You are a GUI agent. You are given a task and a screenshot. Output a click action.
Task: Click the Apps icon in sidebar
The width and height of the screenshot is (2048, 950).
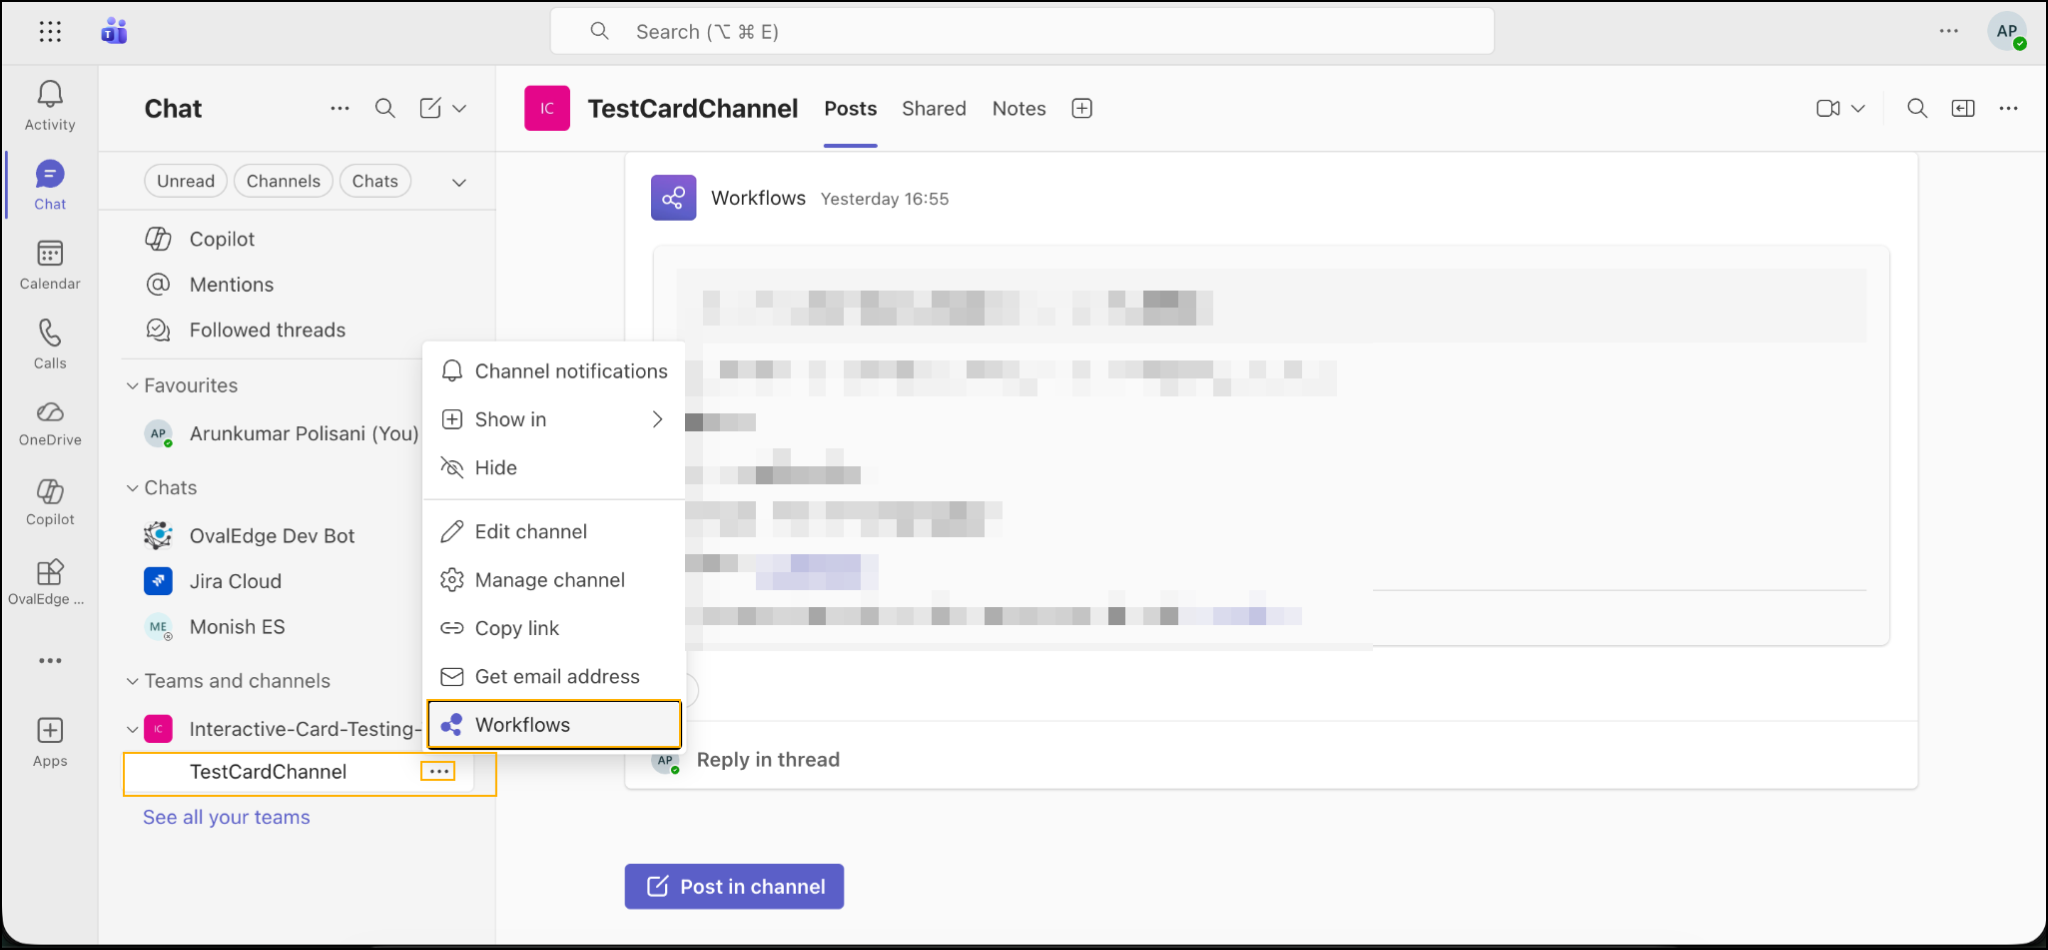pyautogui.click(x=50, y=742)
